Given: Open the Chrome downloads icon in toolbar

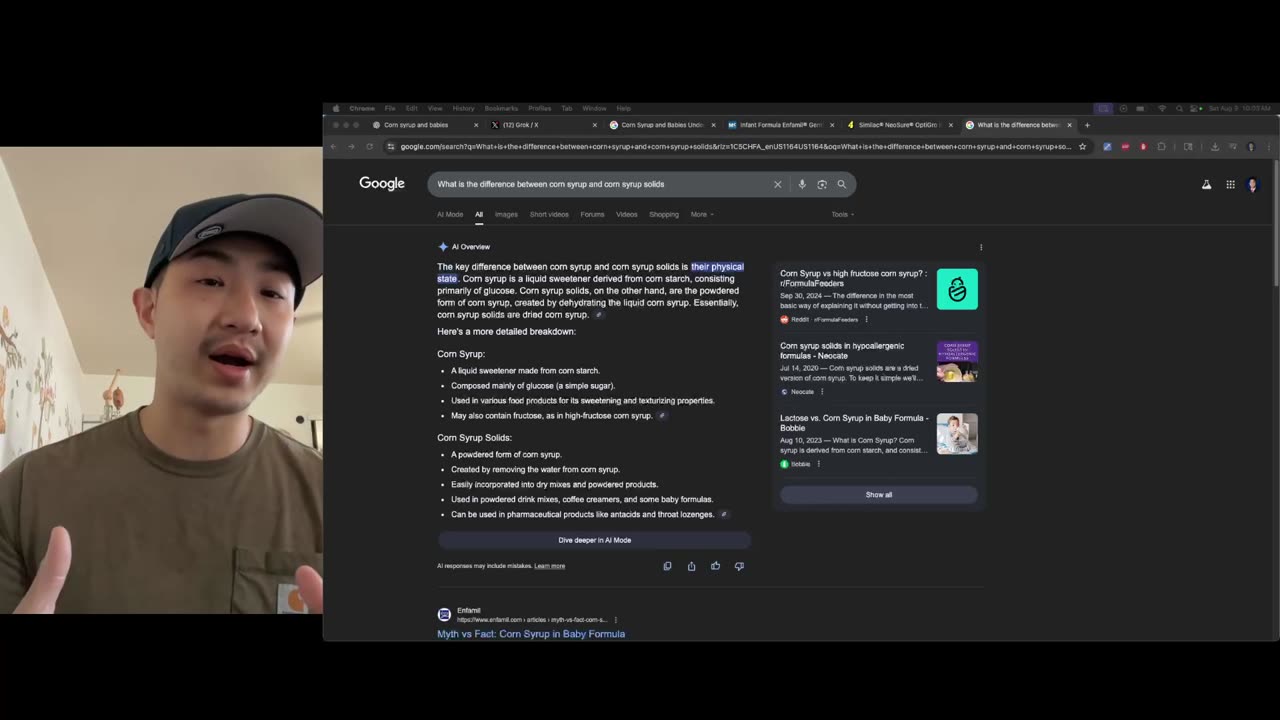Looking at the screenshot, I should click(1215, 146).
